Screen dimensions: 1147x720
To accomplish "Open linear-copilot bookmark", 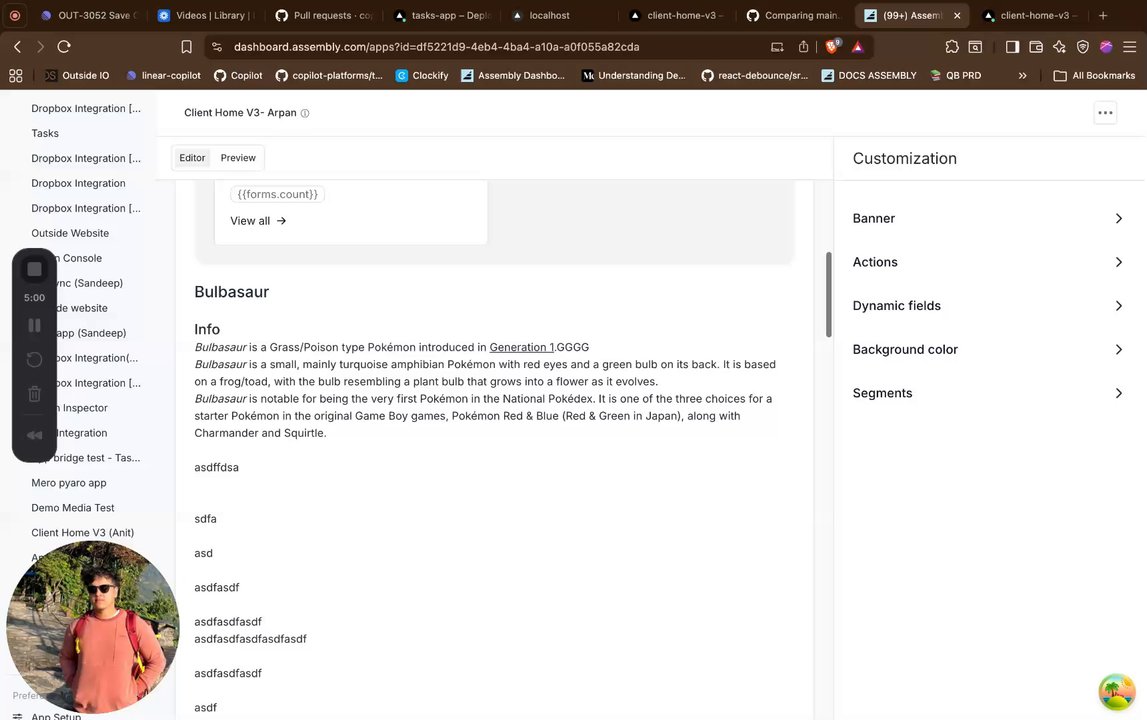I will [163, 75].
